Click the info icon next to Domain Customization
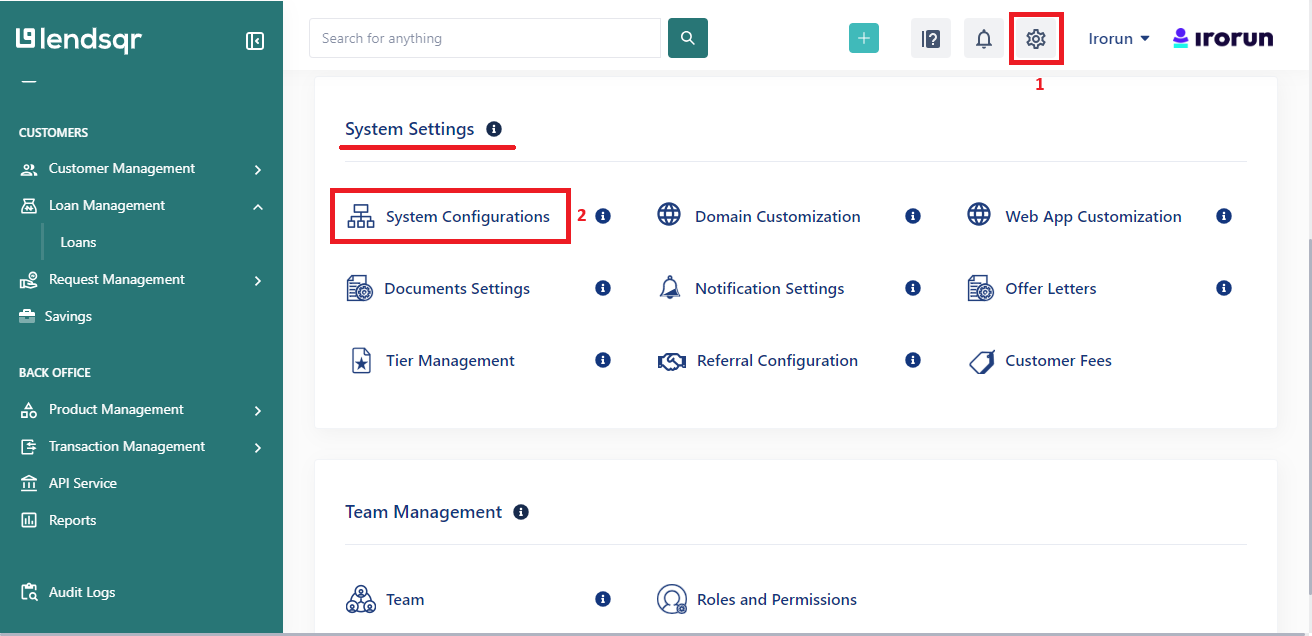1312x636 pixels. [x=912, y=215]
